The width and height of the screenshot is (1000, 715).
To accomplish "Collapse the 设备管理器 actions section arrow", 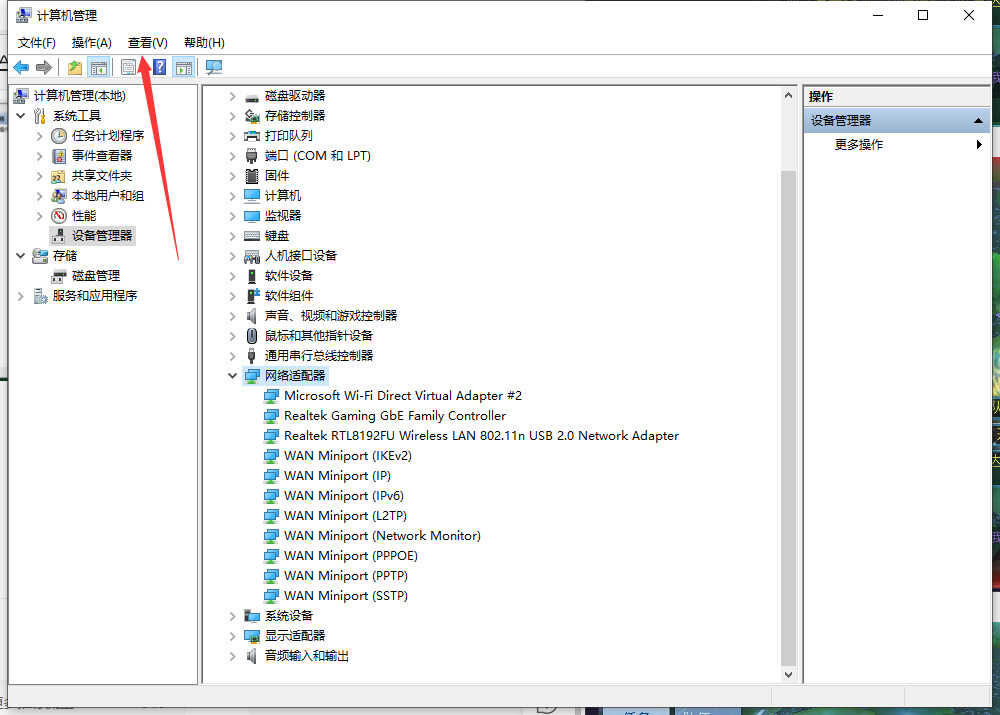I will point(978,121).
